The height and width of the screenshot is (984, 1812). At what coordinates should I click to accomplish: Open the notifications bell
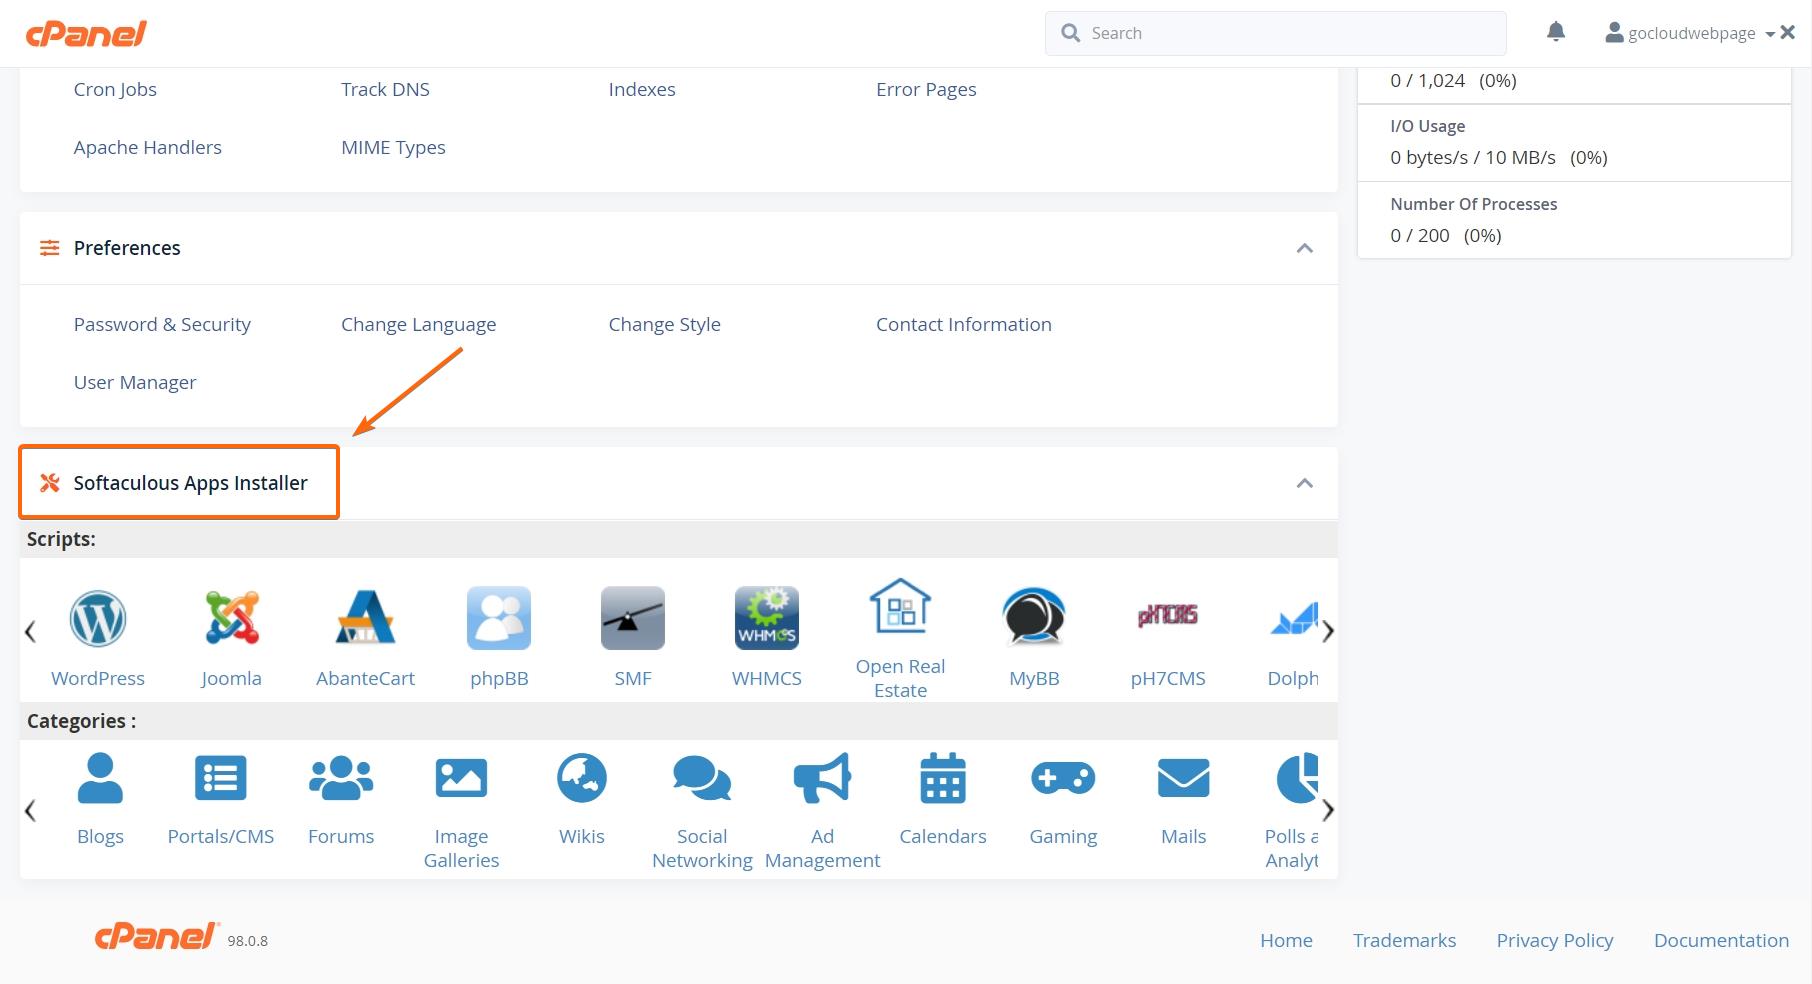[x=1556, y=32]
